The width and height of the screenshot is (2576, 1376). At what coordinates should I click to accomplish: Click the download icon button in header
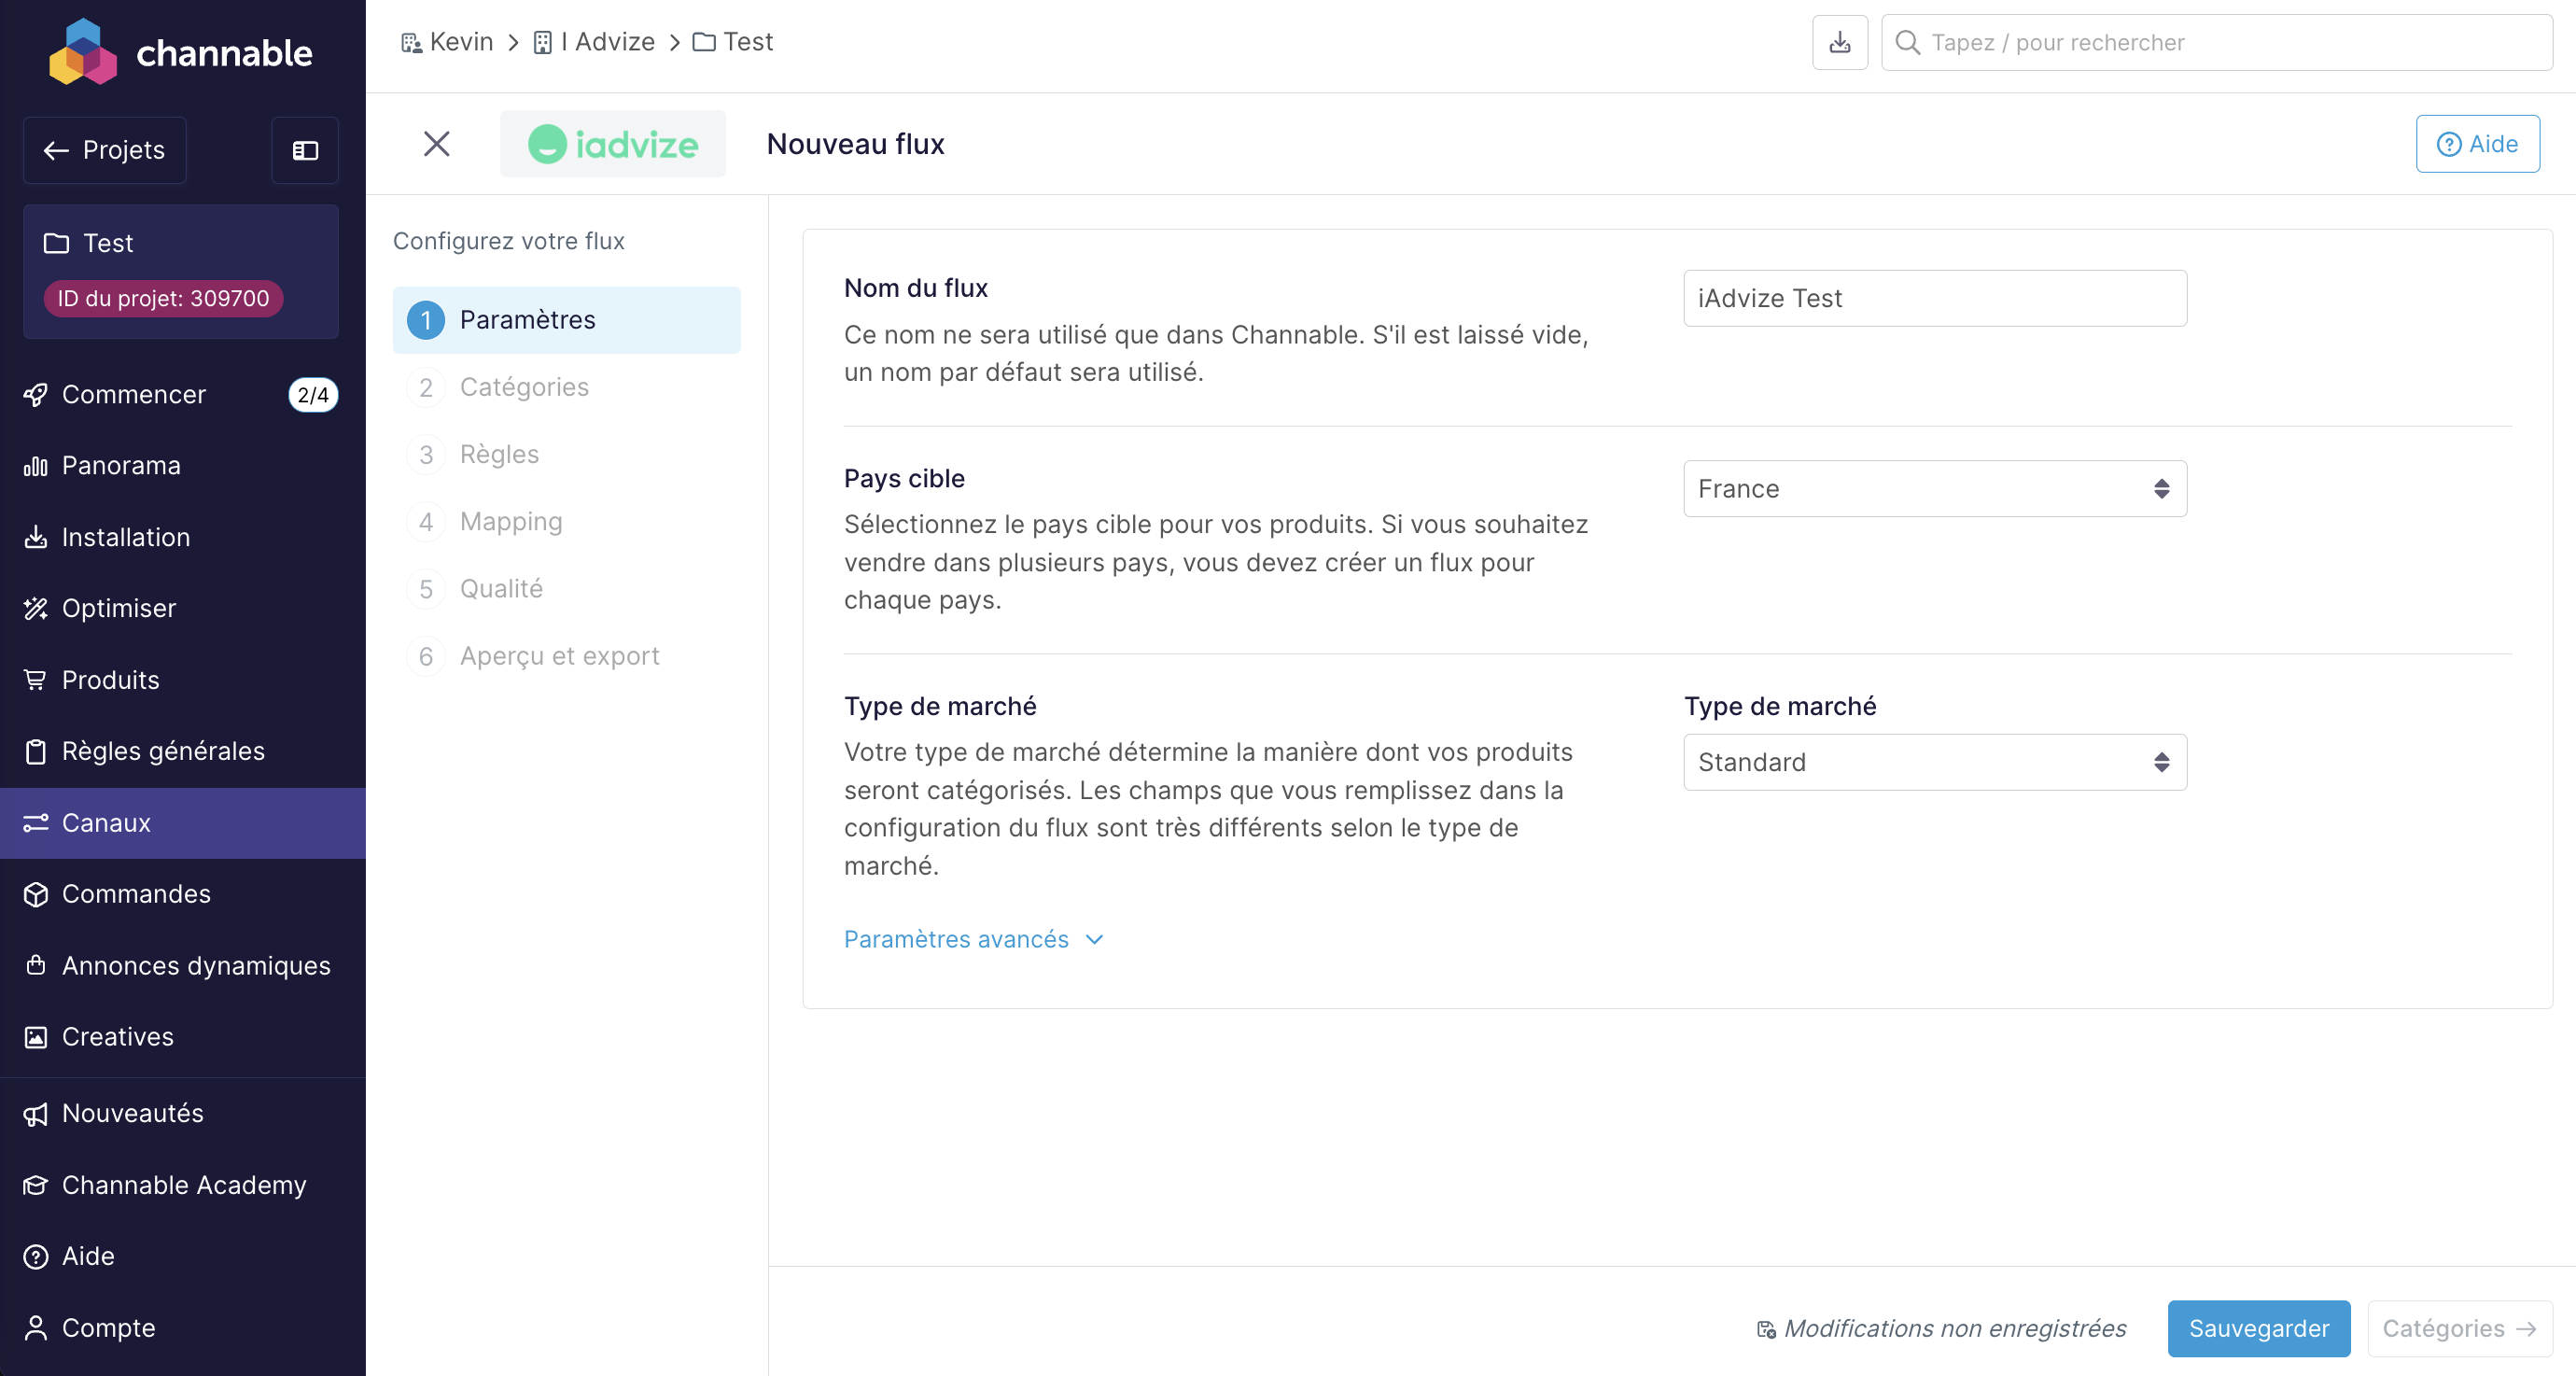(x=1839, y=42)
